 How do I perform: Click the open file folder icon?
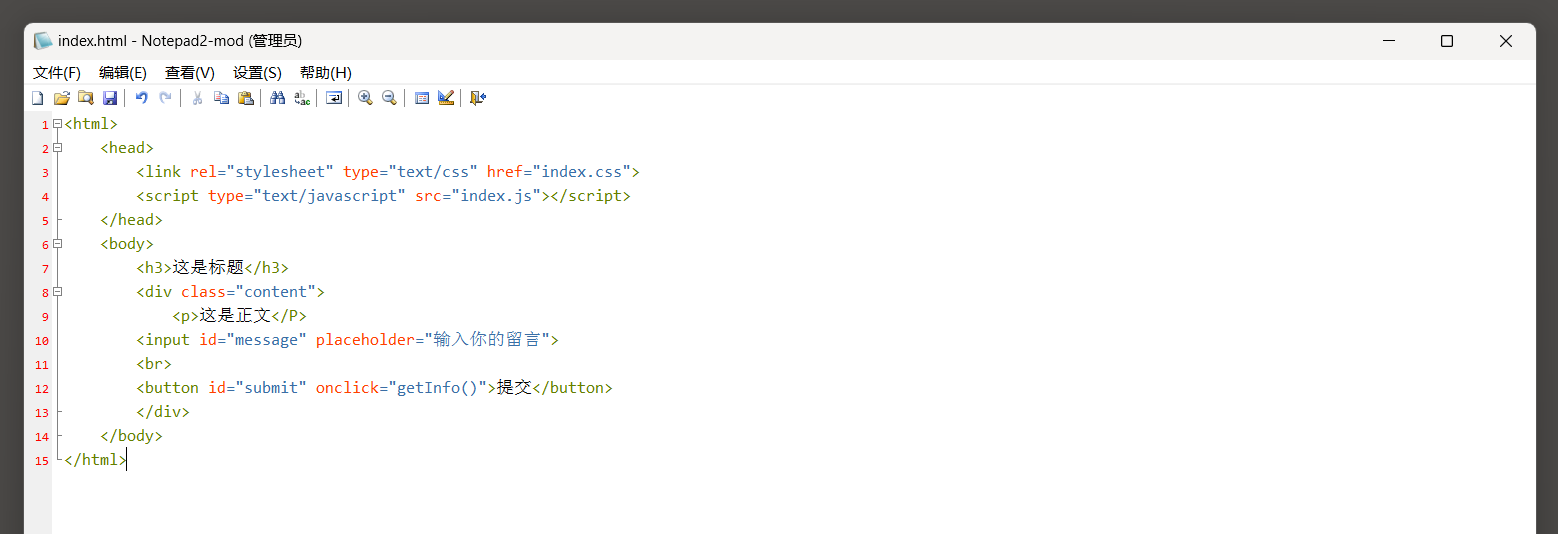62,98
